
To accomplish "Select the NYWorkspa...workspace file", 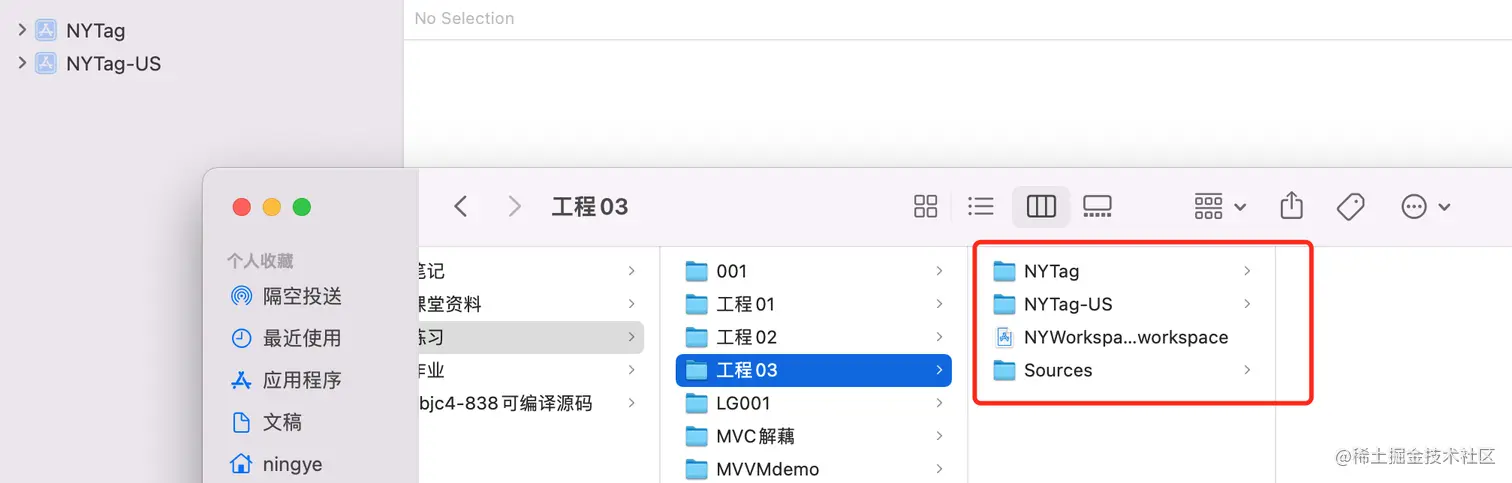I will 1121,337.
